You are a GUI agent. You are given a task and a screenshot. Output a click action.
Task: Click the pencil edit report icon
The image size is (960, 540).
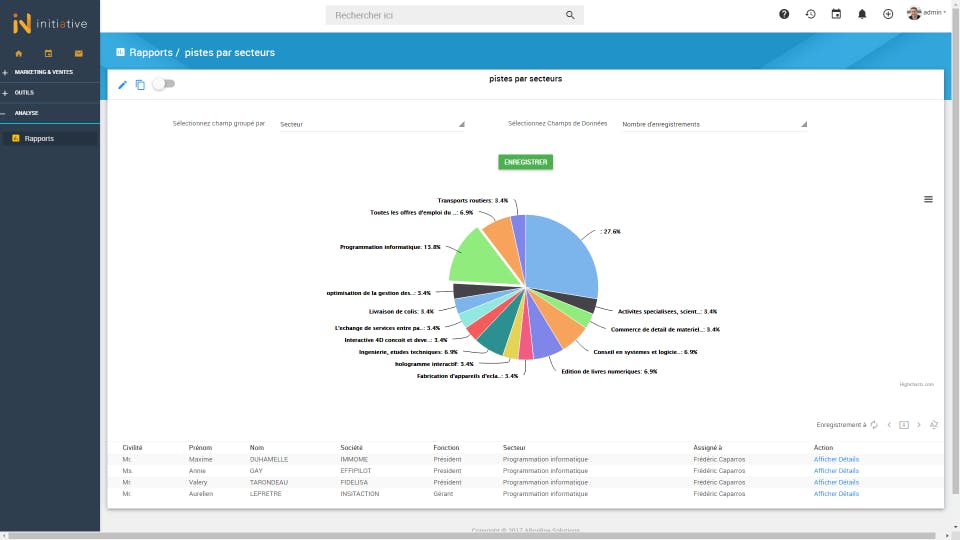coord(122,85)
